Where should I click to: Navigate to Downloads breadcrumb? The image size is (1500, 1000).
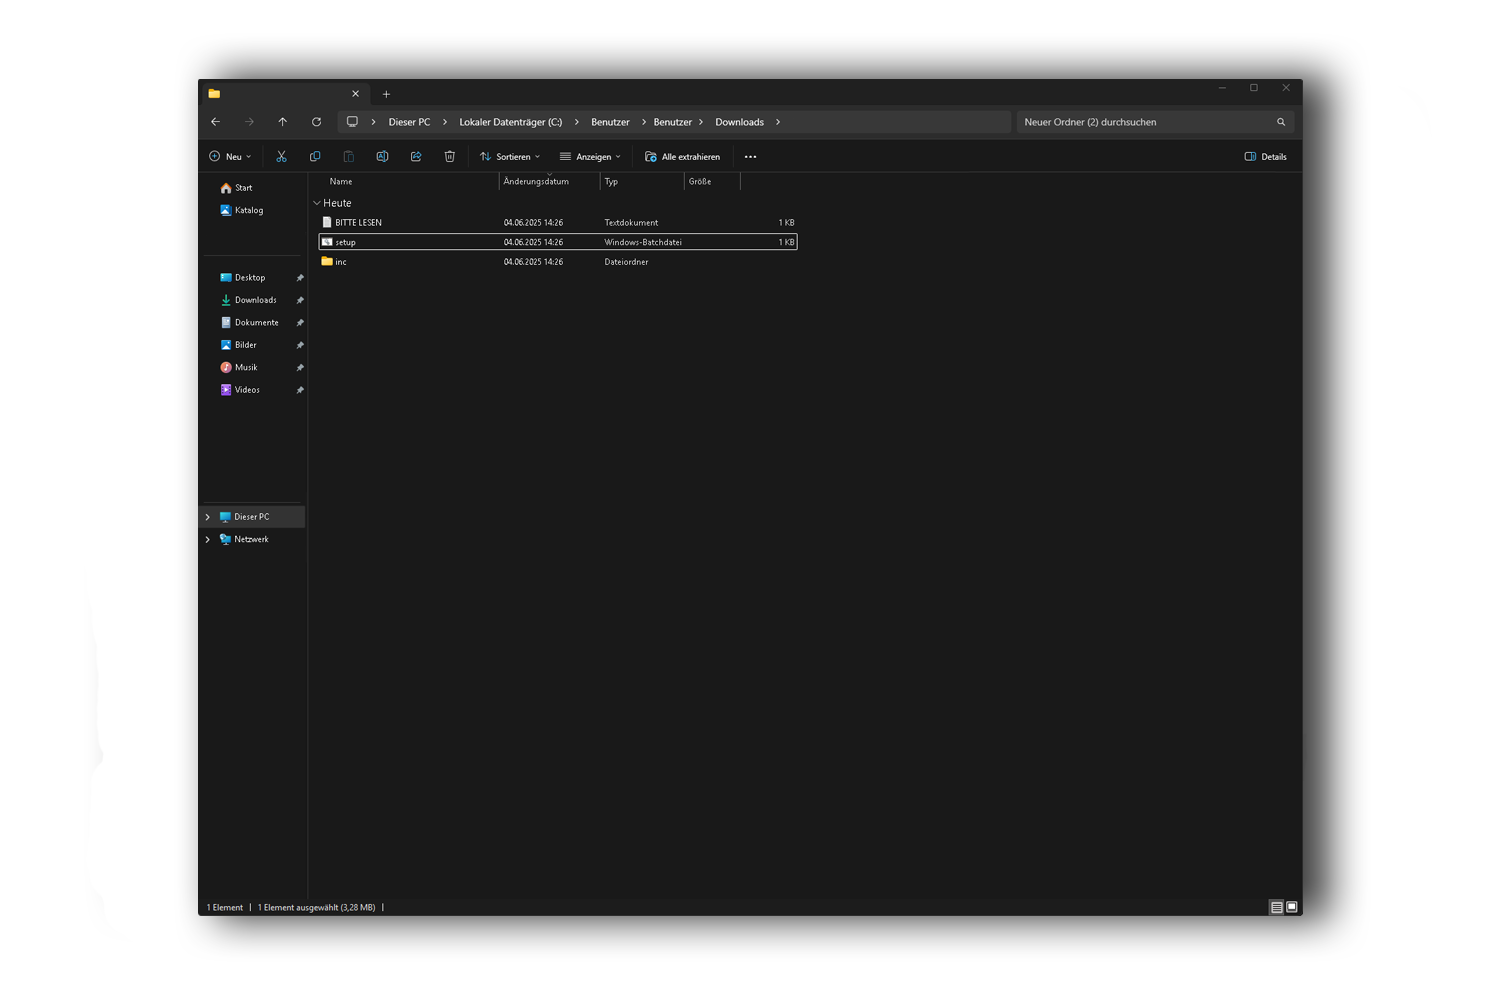pyautogui.click(x=739, y=122)
